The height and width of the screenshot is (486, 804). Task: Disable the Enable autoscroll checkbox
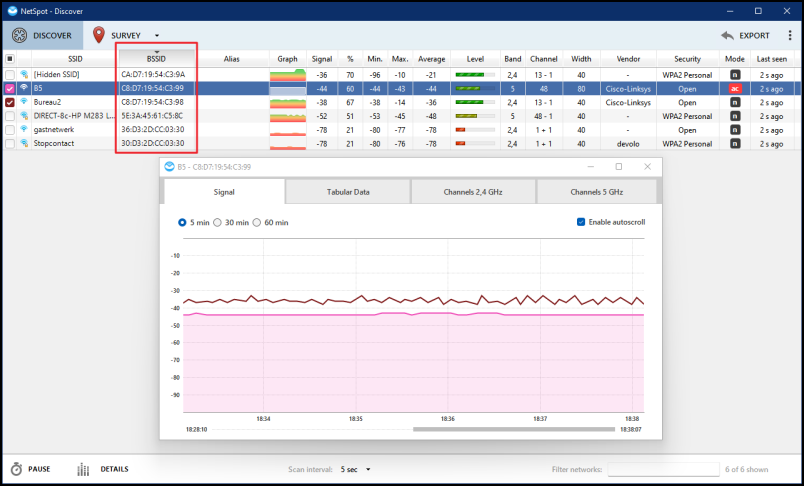581,222
